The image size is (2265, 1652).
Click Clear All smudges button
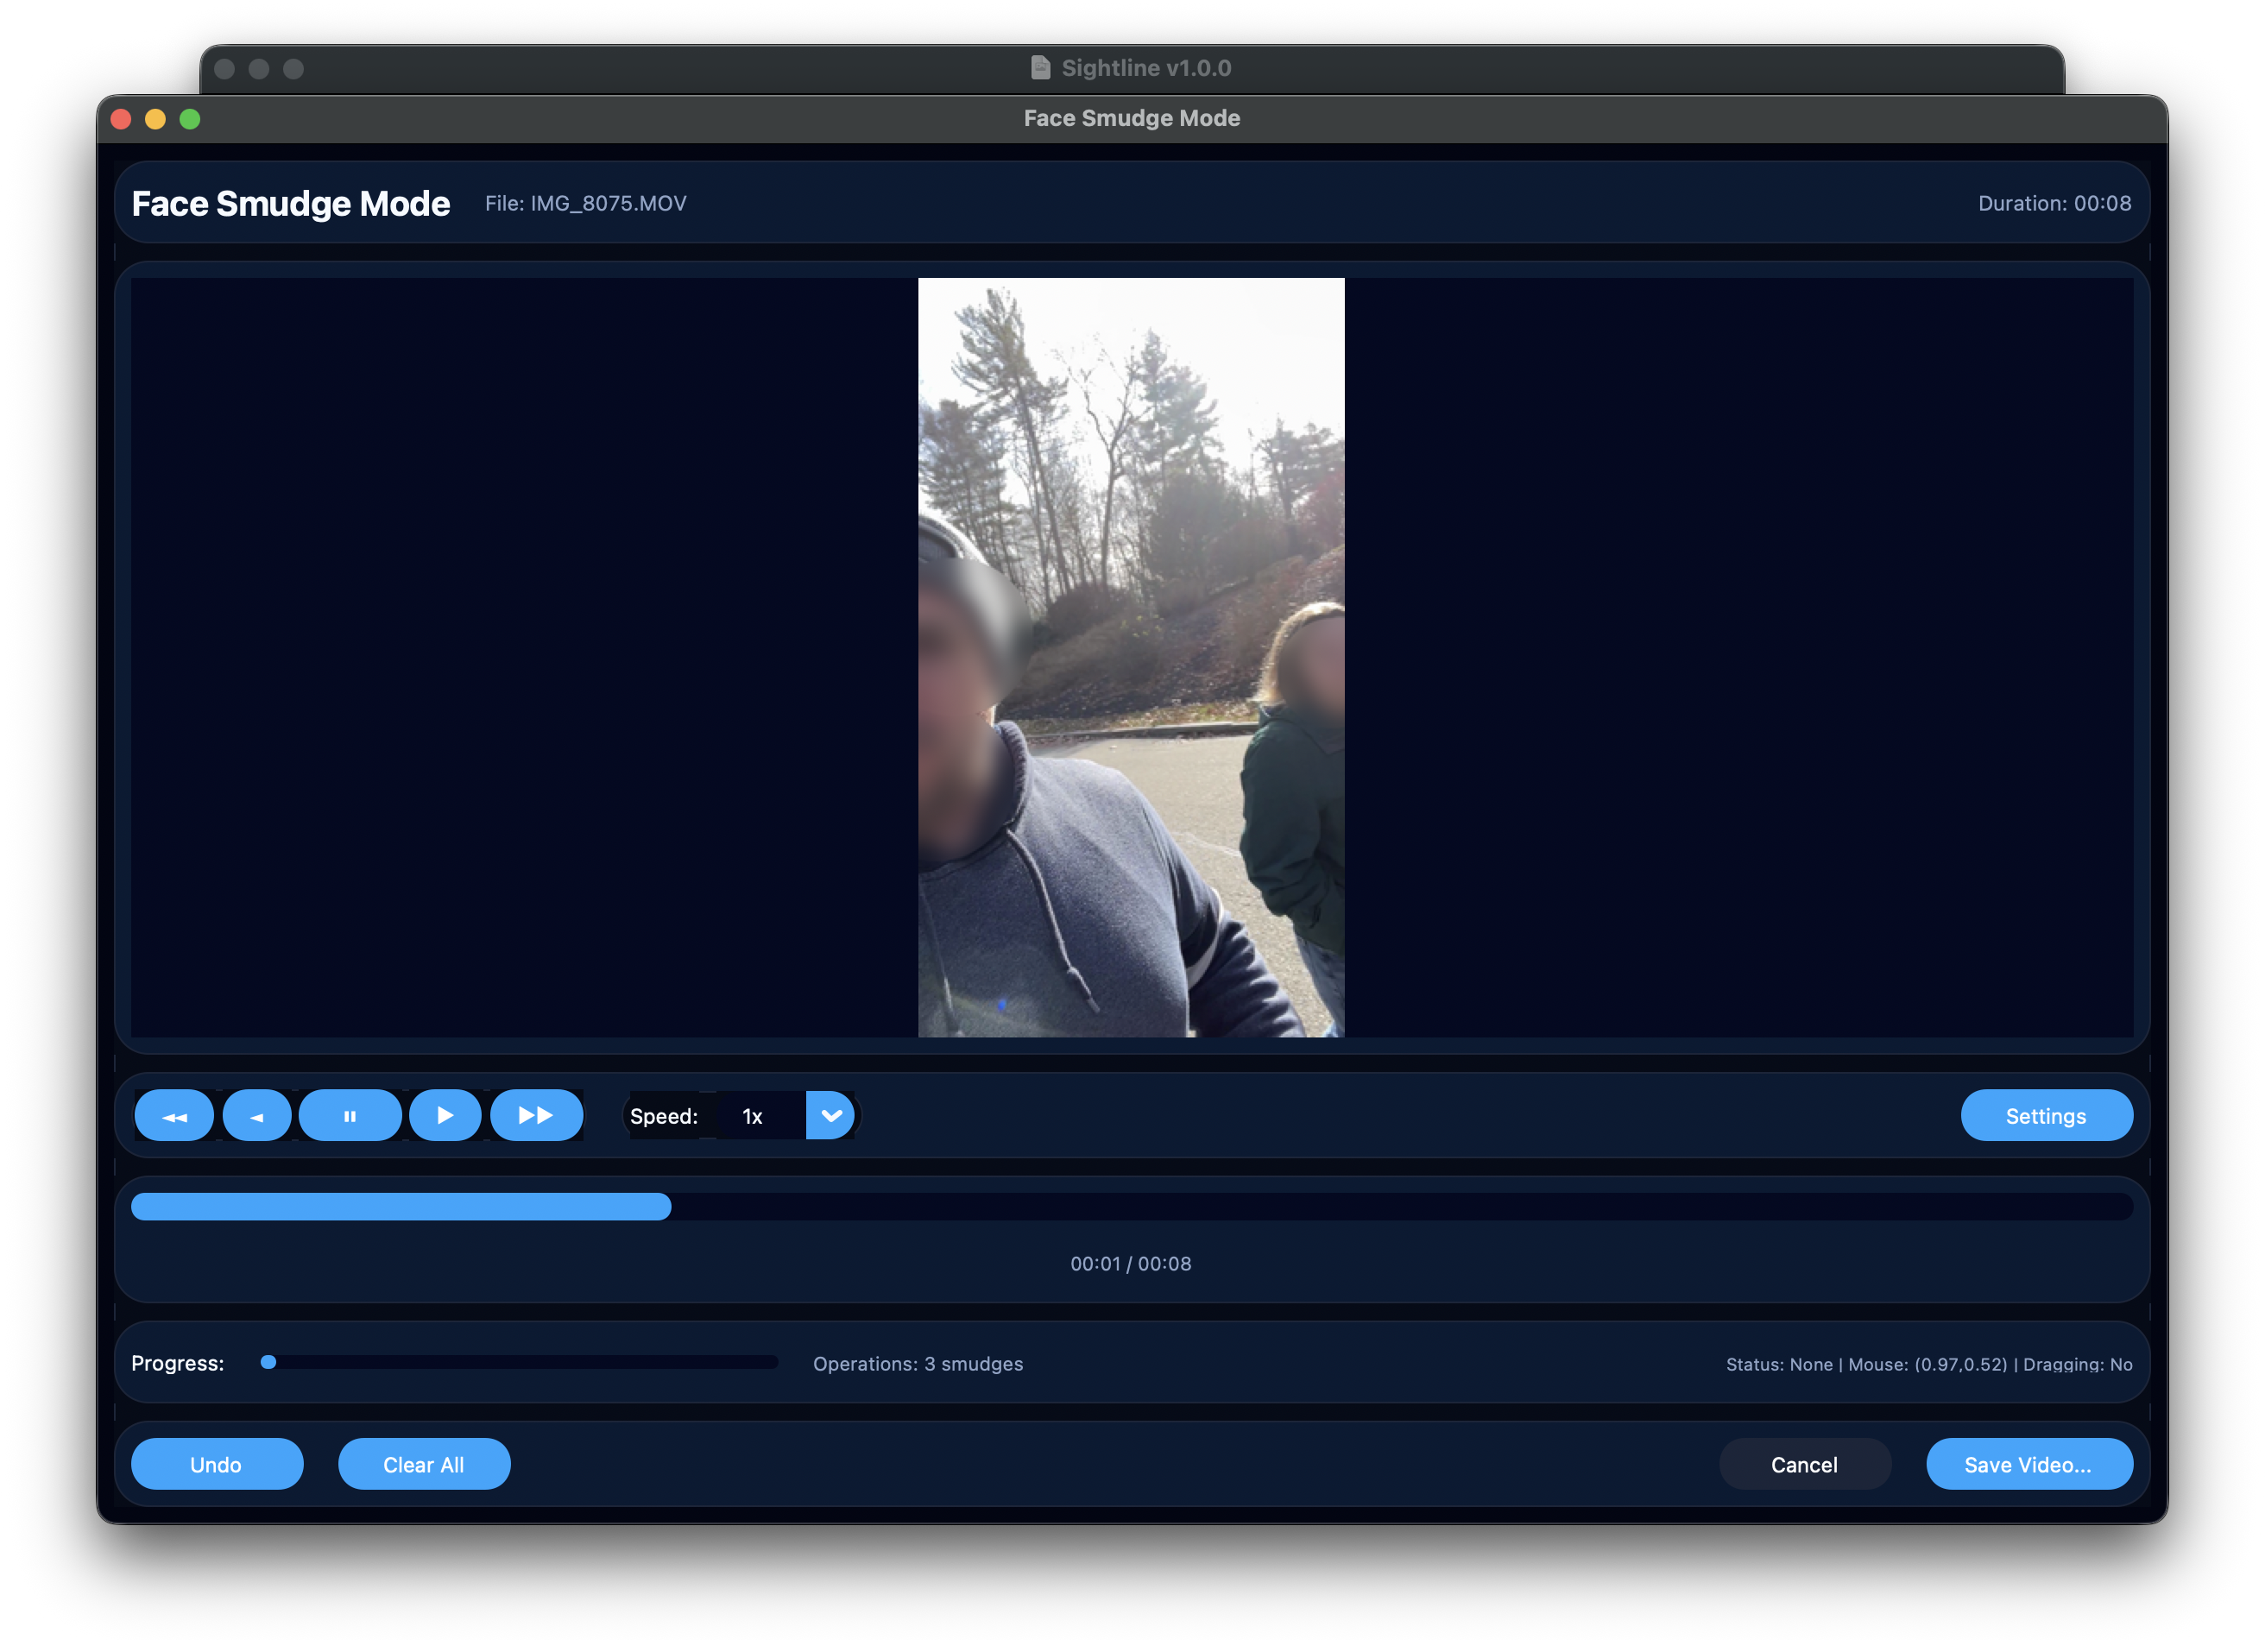pyautogui.click(x=424, y=1464)
